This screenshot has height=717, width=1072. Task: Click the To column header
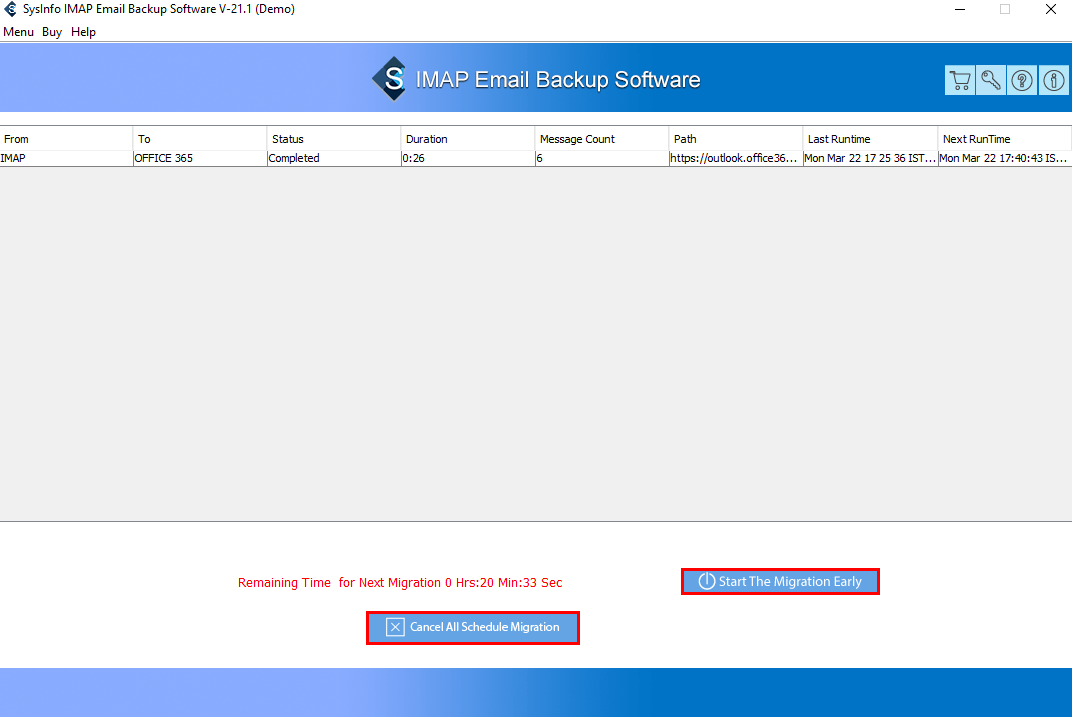pyautogui.click(x=200, y=139)
